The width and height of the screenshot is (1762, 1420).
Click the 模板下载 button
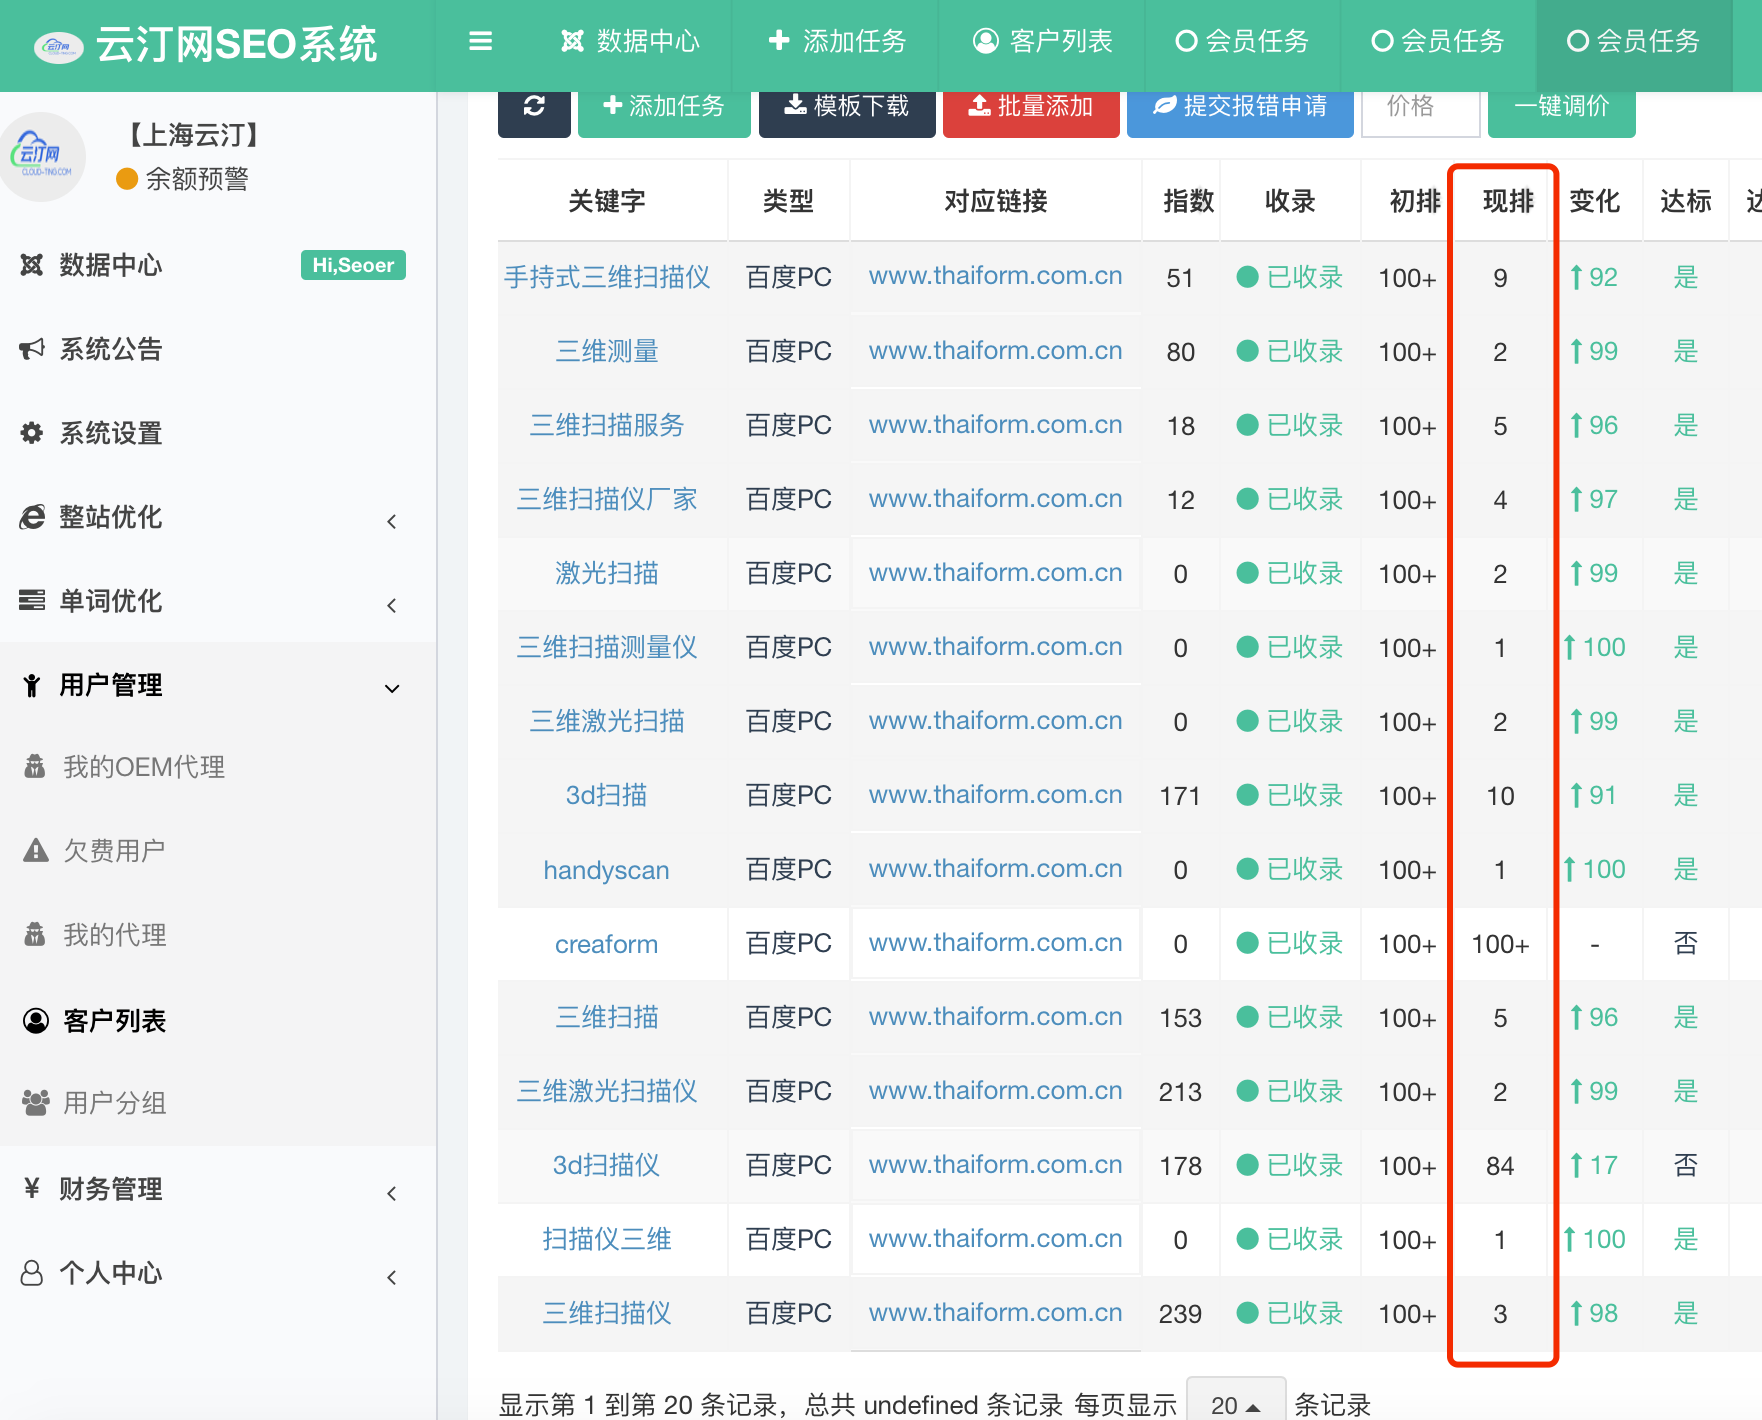(847, 106)
